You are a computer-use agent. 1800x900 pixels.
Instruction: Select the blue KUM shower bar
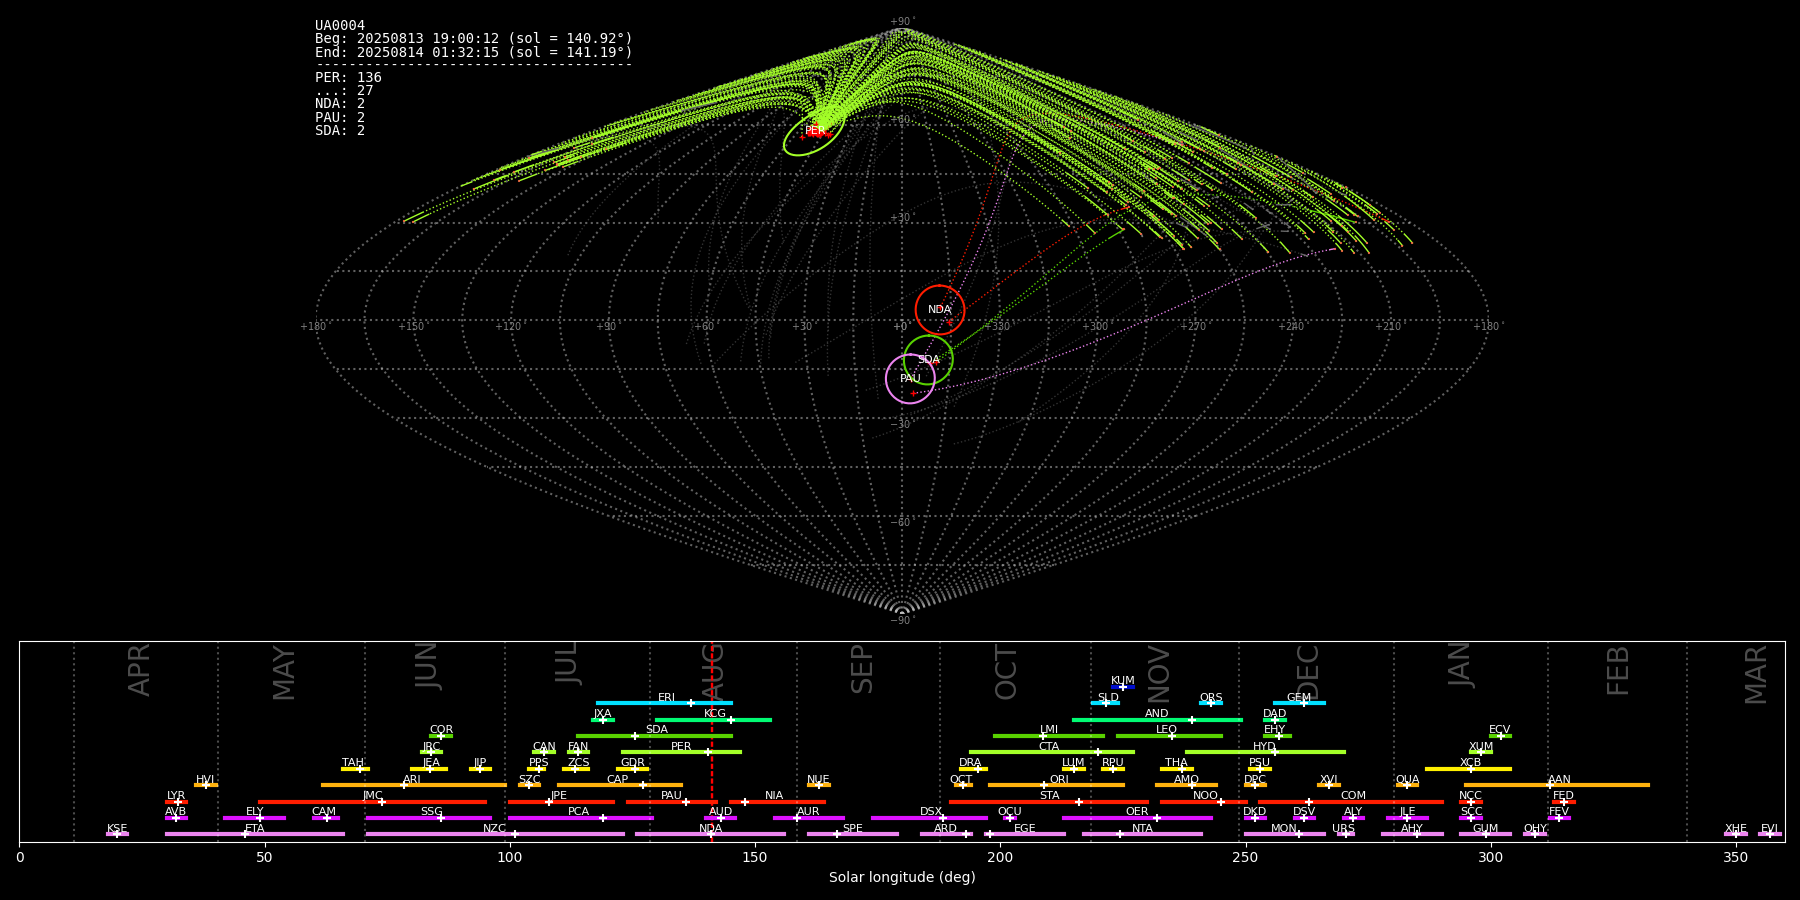click(x=1123, y=687)
